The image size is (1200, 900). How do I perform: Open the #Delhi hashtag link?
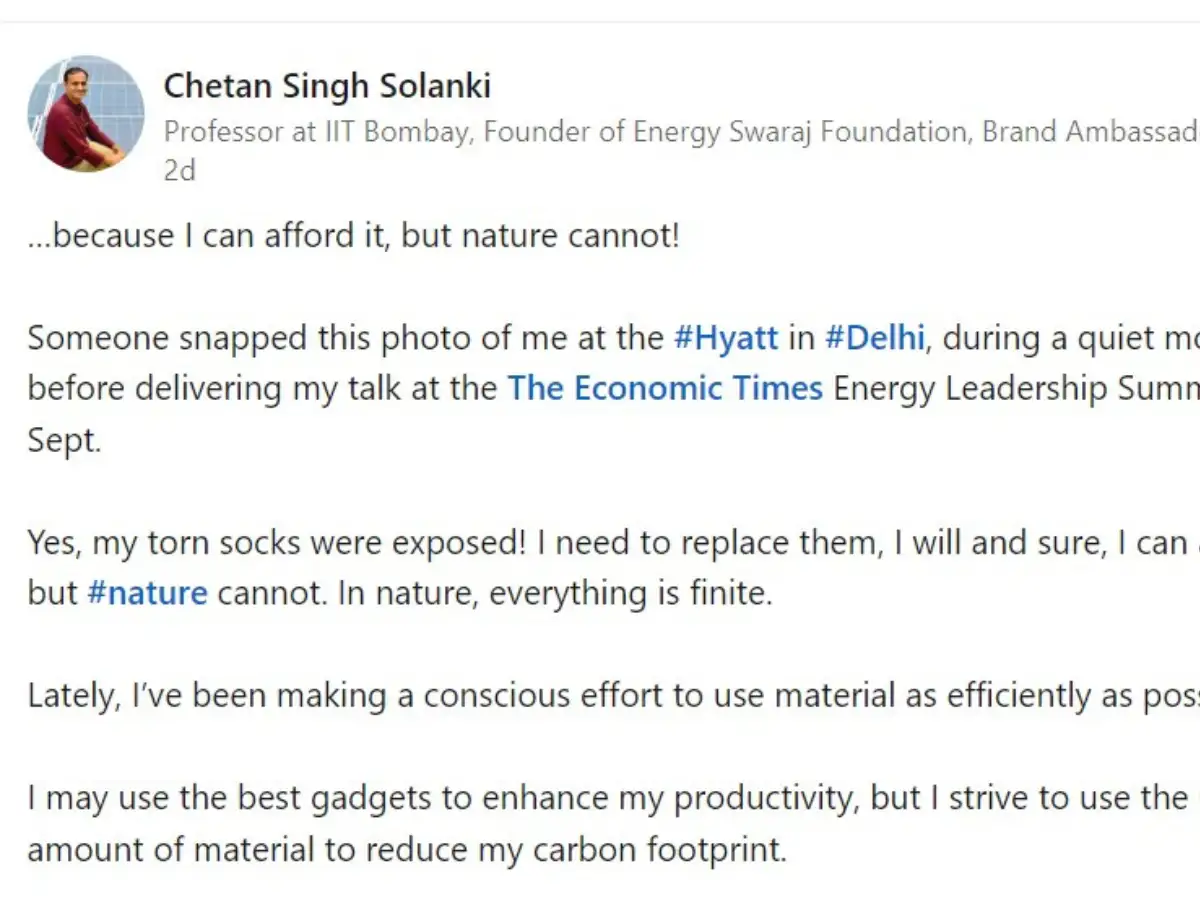[875, 338]
